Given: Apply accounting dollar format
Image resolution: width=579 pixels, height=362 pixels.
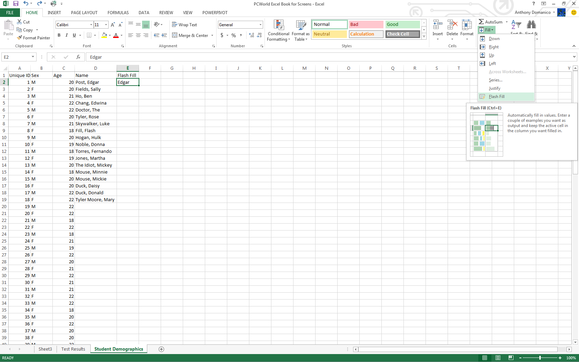Looking at the screenshot, I should (x=222, y=35).
